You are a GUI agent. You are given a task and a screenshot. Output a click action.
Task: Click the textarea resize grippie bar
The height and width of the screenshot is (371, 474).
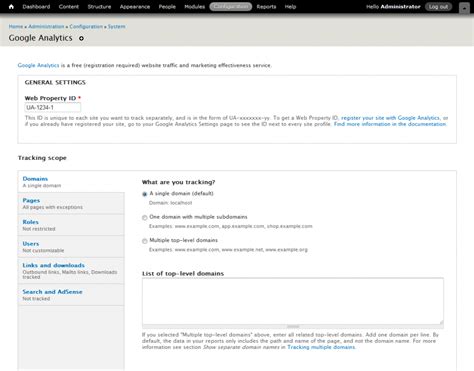[x=293, y=326]
